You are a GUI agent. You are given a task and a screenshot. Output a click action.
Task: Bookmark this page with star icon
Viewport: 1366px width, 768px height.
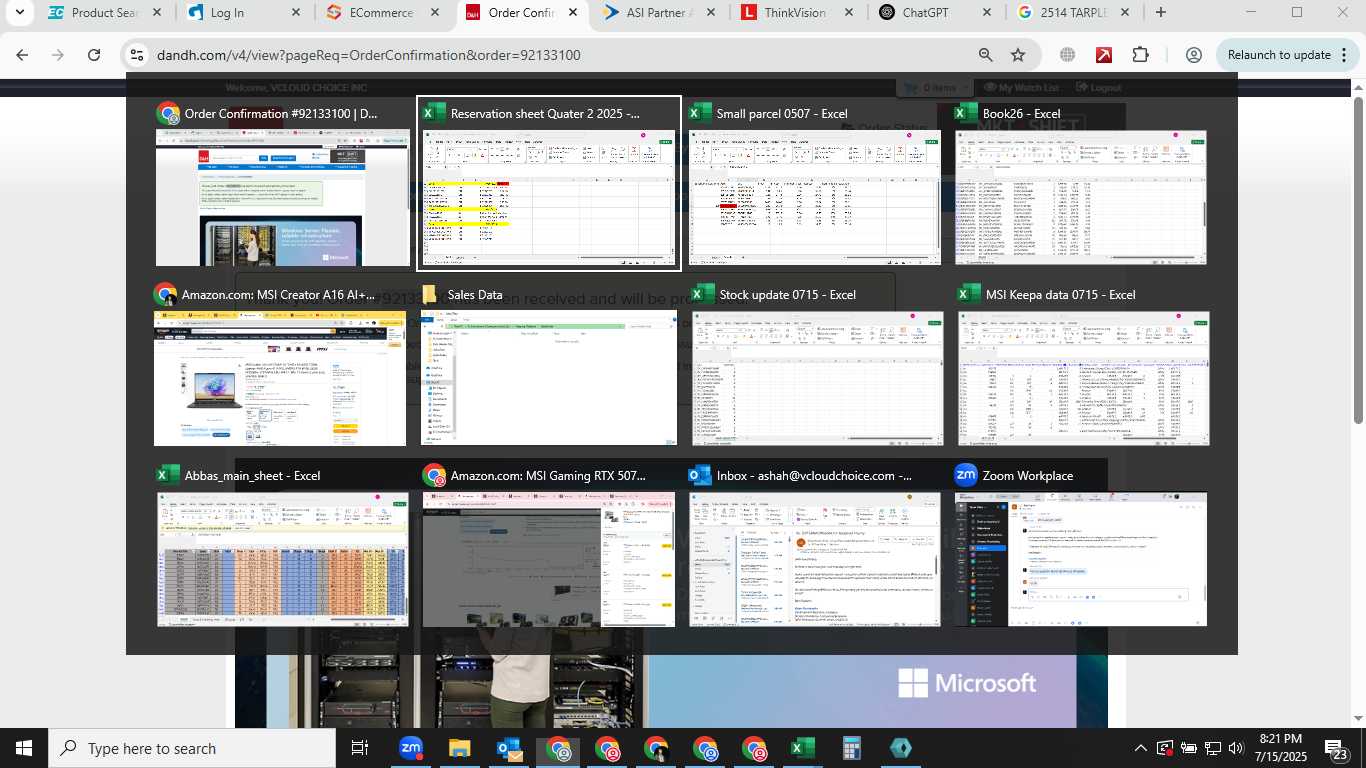1018,55
